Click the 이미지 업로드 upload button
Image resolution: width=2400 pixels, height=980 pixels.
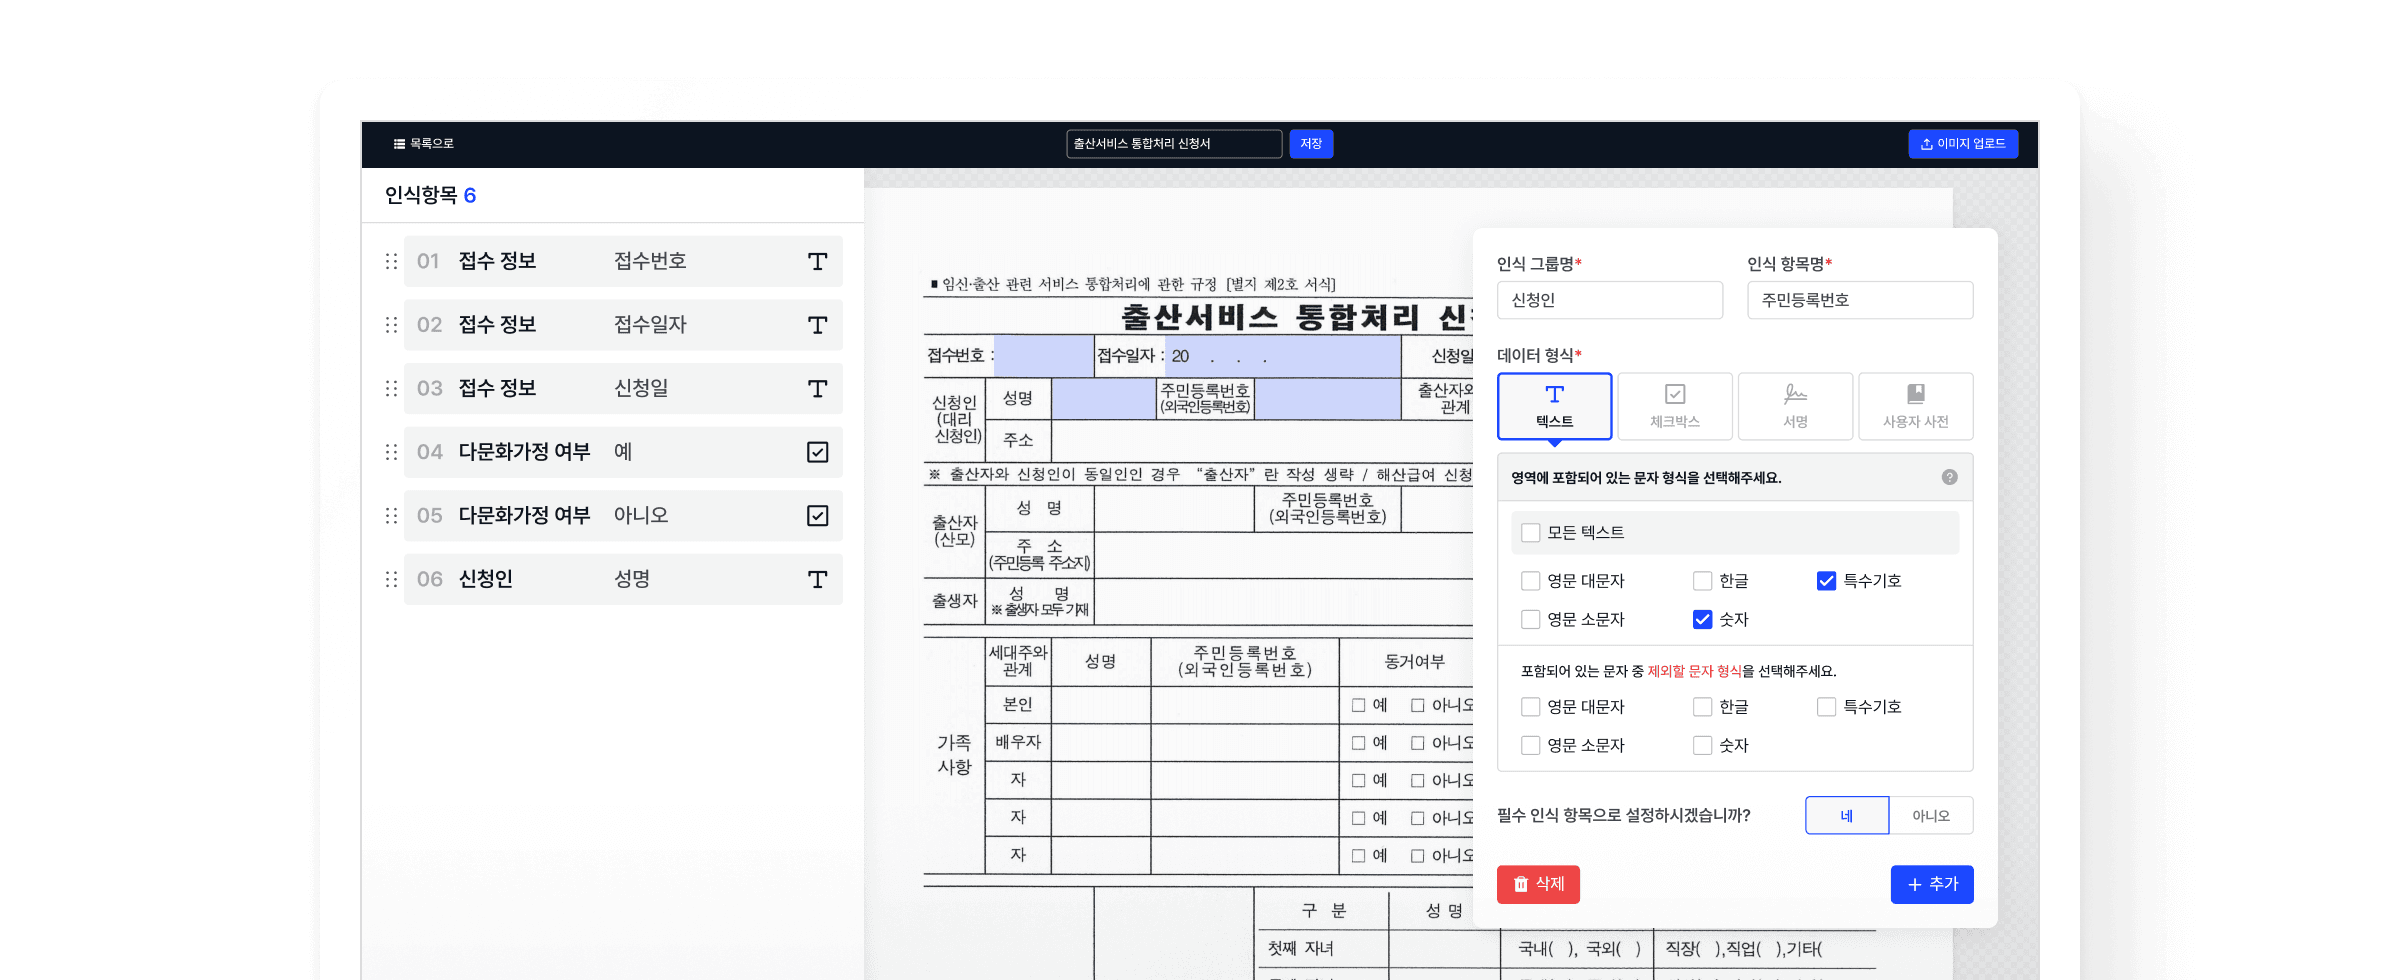(1963, 144)
